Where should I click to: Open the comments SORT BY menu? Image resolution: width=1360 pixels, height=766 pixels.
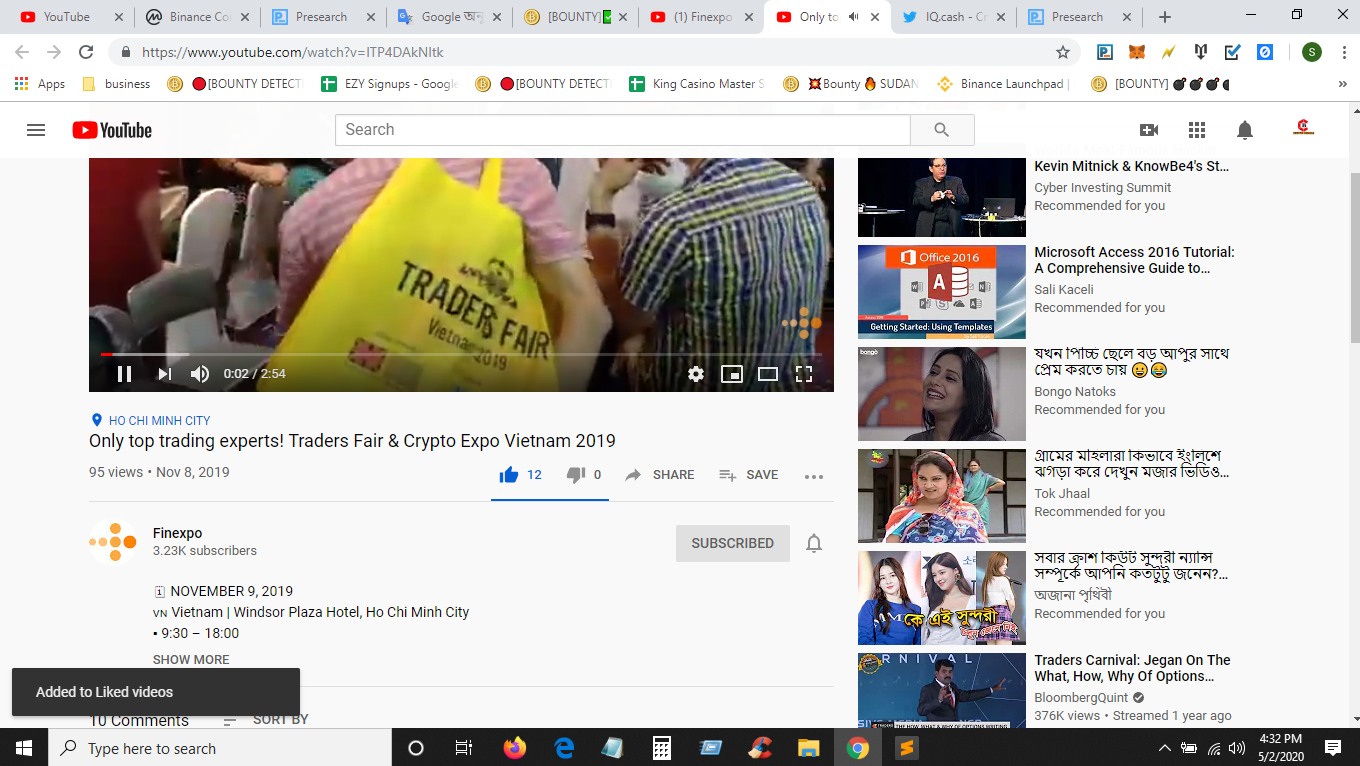click(266, 719)
